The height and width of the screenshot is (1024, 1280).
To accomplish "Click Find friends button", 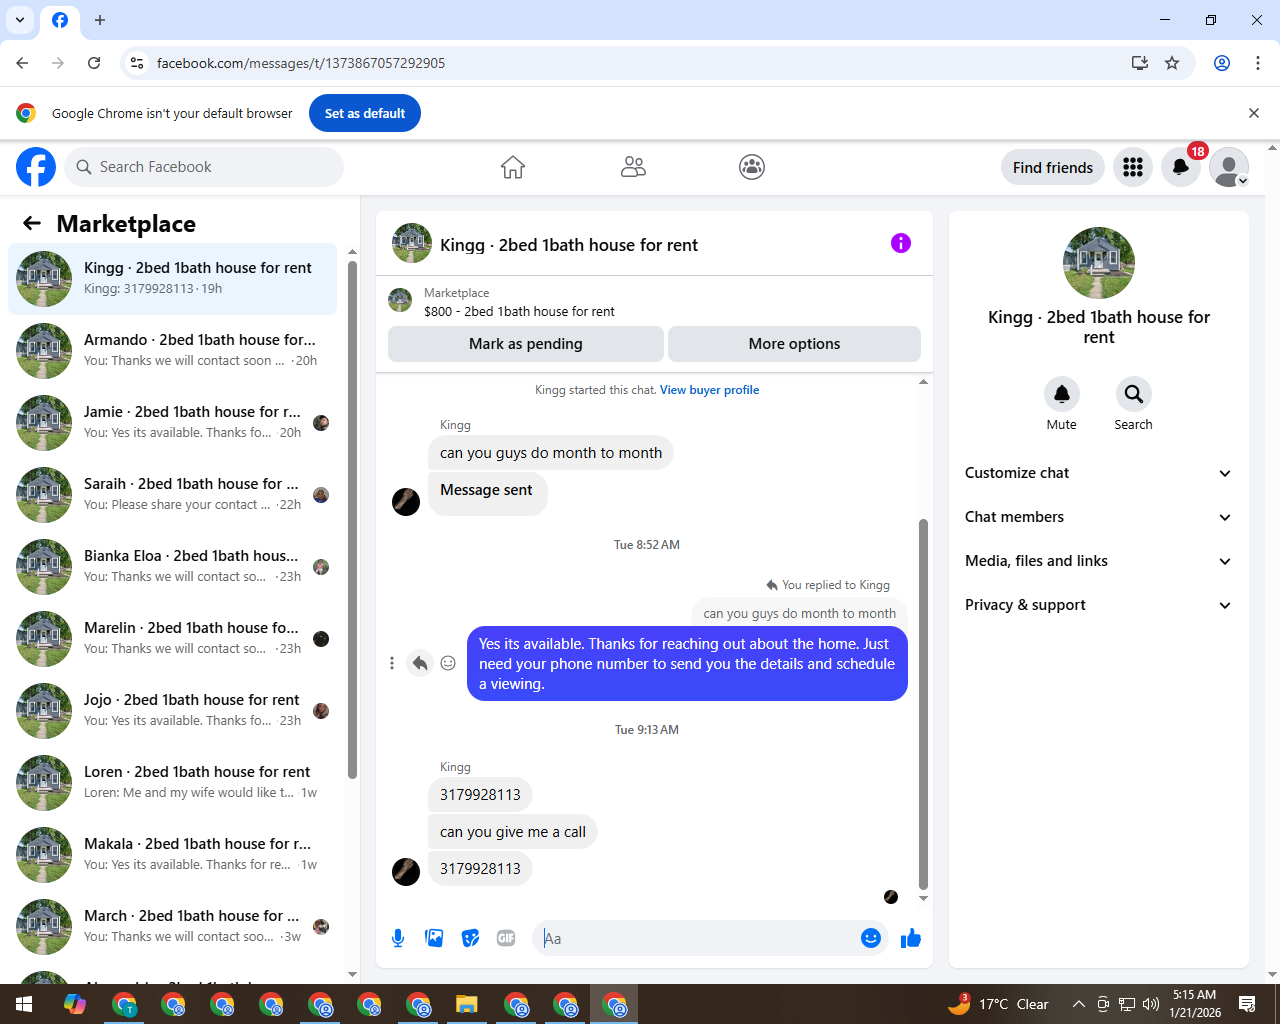I will click(1053, 167).
